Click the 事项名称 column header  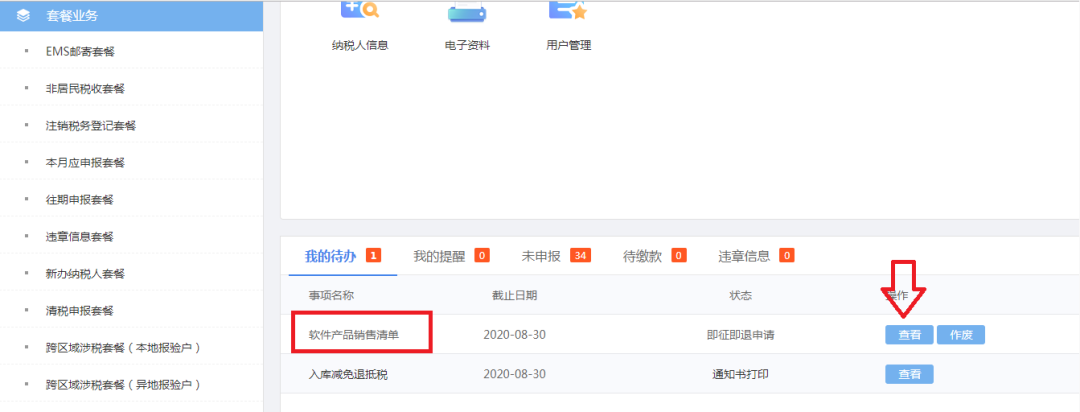[331, 296]
